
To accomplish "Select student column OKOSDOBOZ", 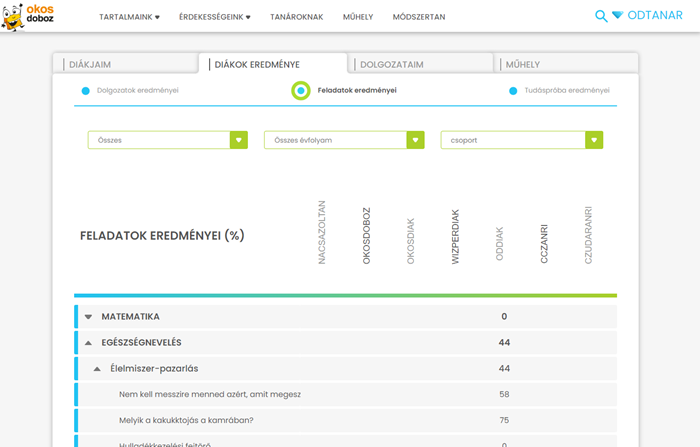I will pyautogui.click(x=367, y=236).
